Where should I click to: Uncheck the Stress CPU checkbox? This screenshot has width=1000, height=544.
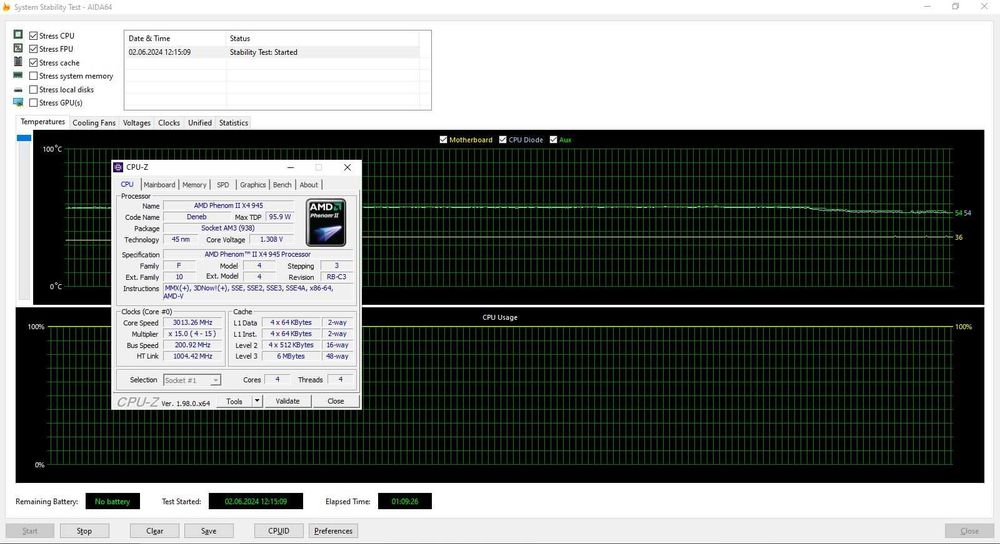coord(33,36)
